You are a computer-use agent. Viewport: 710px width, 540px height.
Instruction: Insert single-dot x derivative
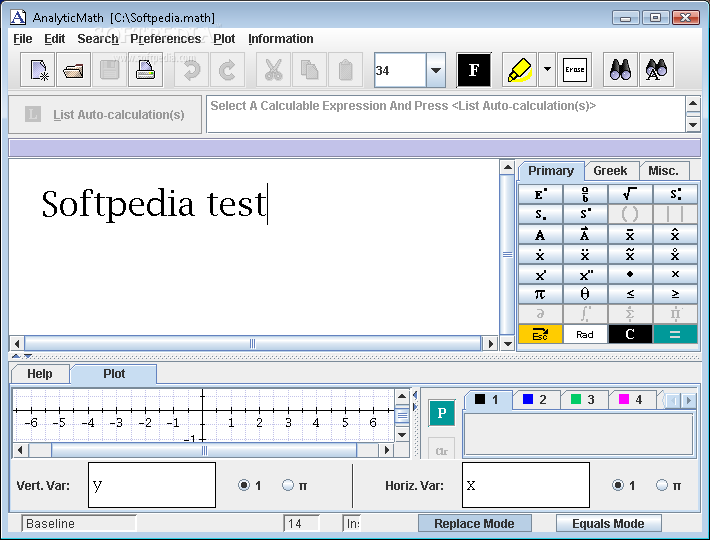(x=540, y=254)
